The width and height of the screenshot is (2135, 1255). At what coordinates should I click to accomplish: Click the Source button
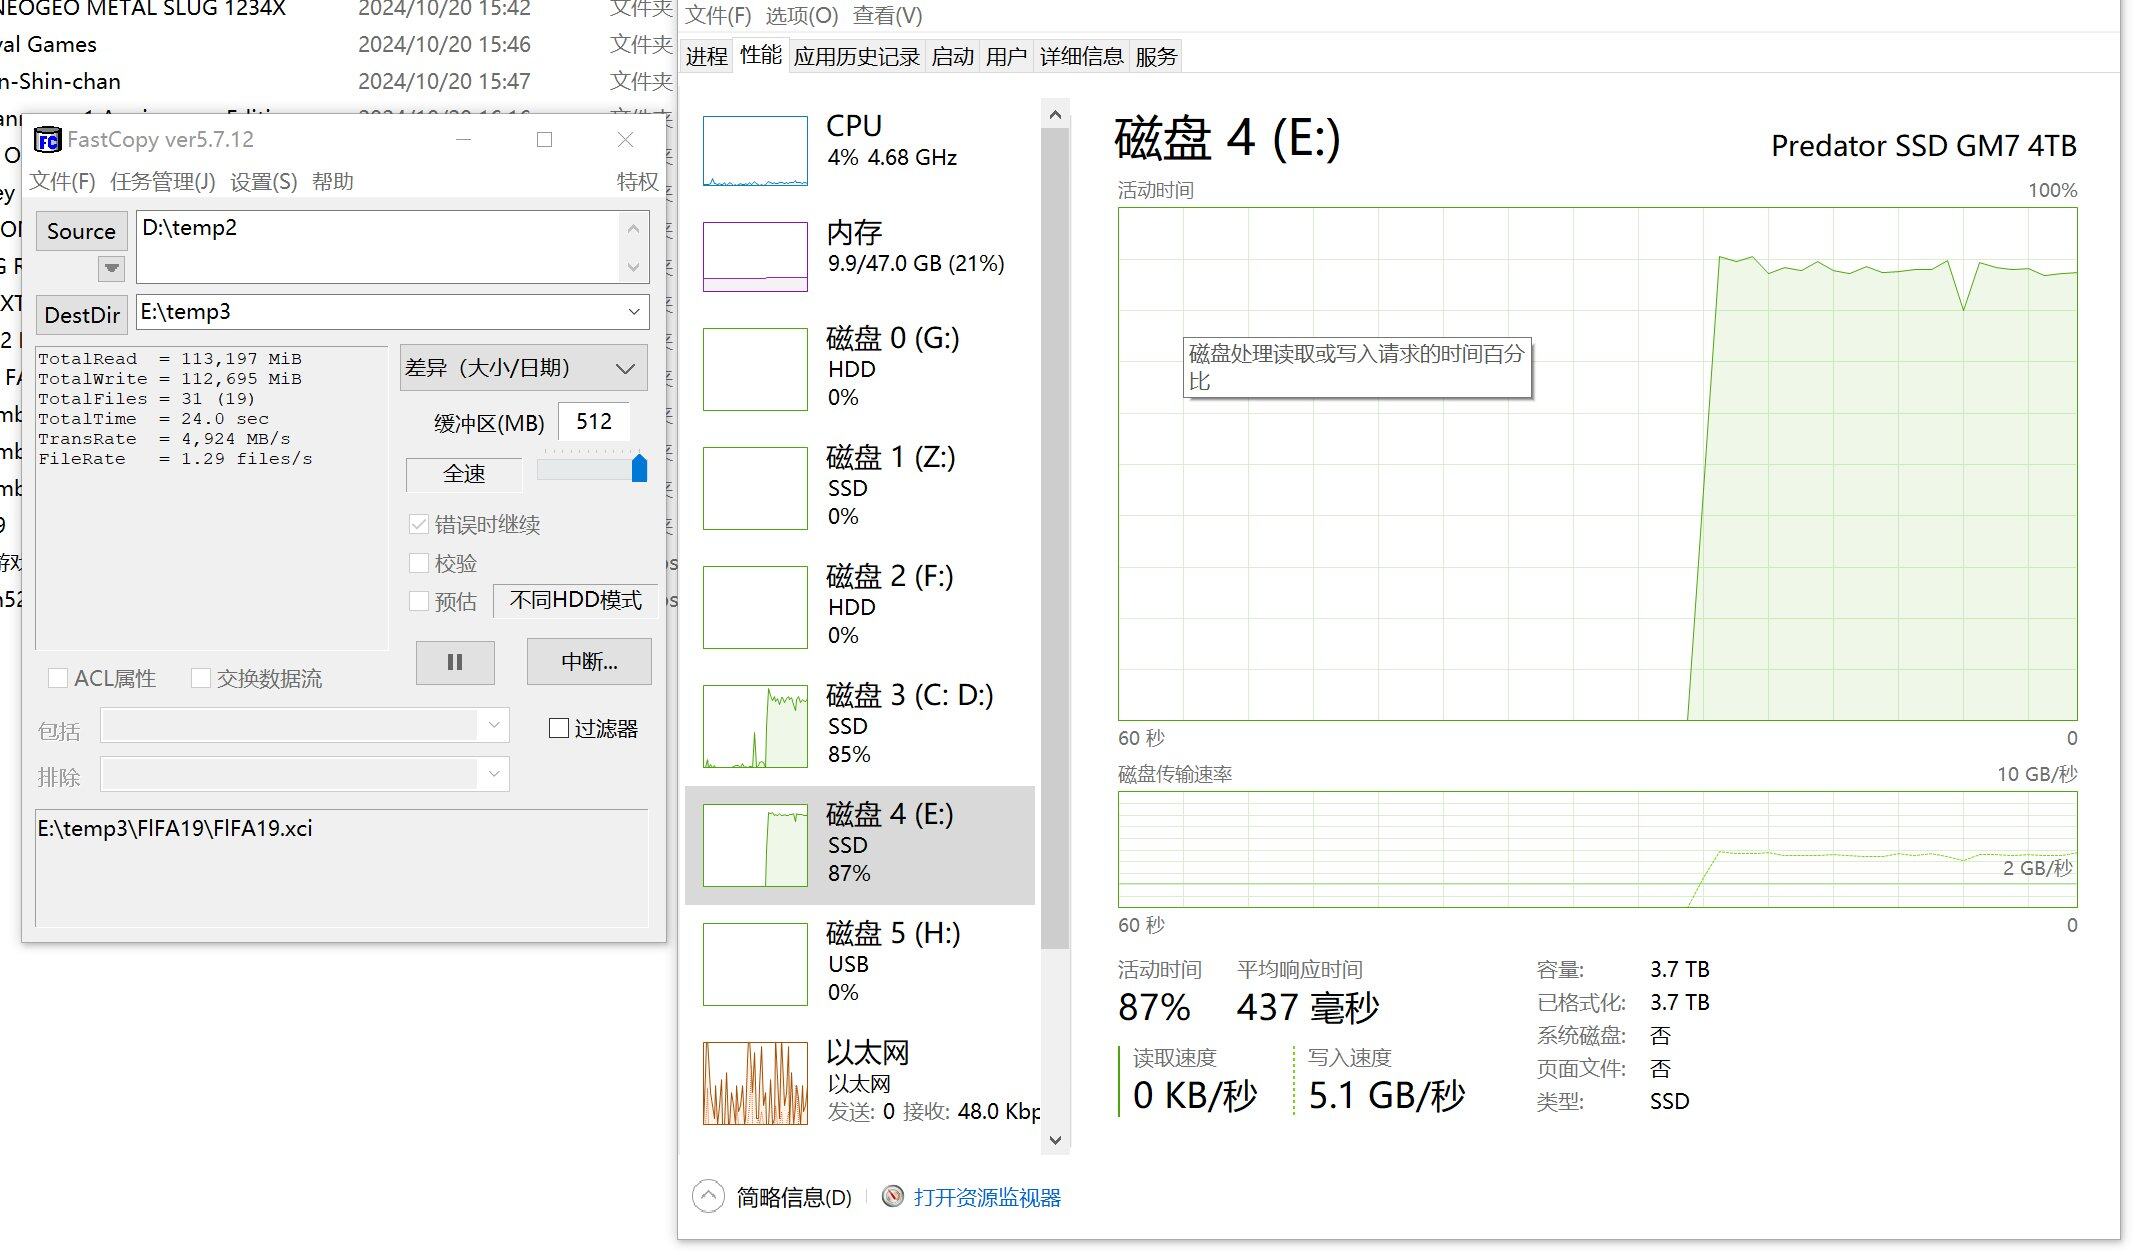pyautogui.click(x=82, y=231)
